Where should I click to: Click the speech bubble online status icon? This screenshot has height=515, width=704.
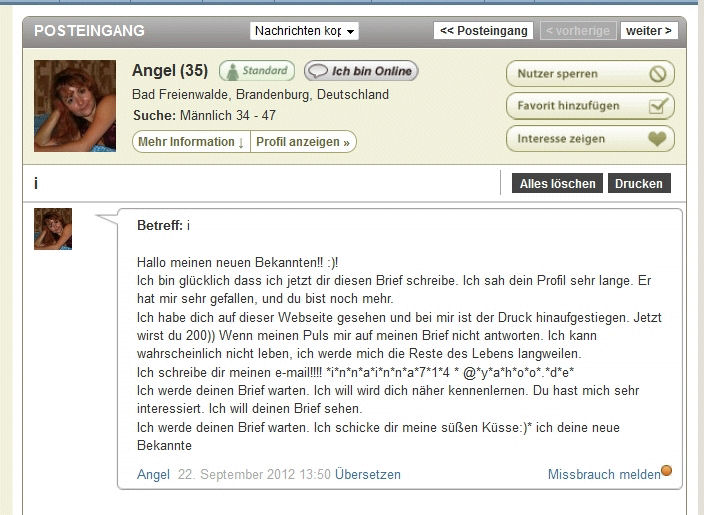tap(318, 71)
